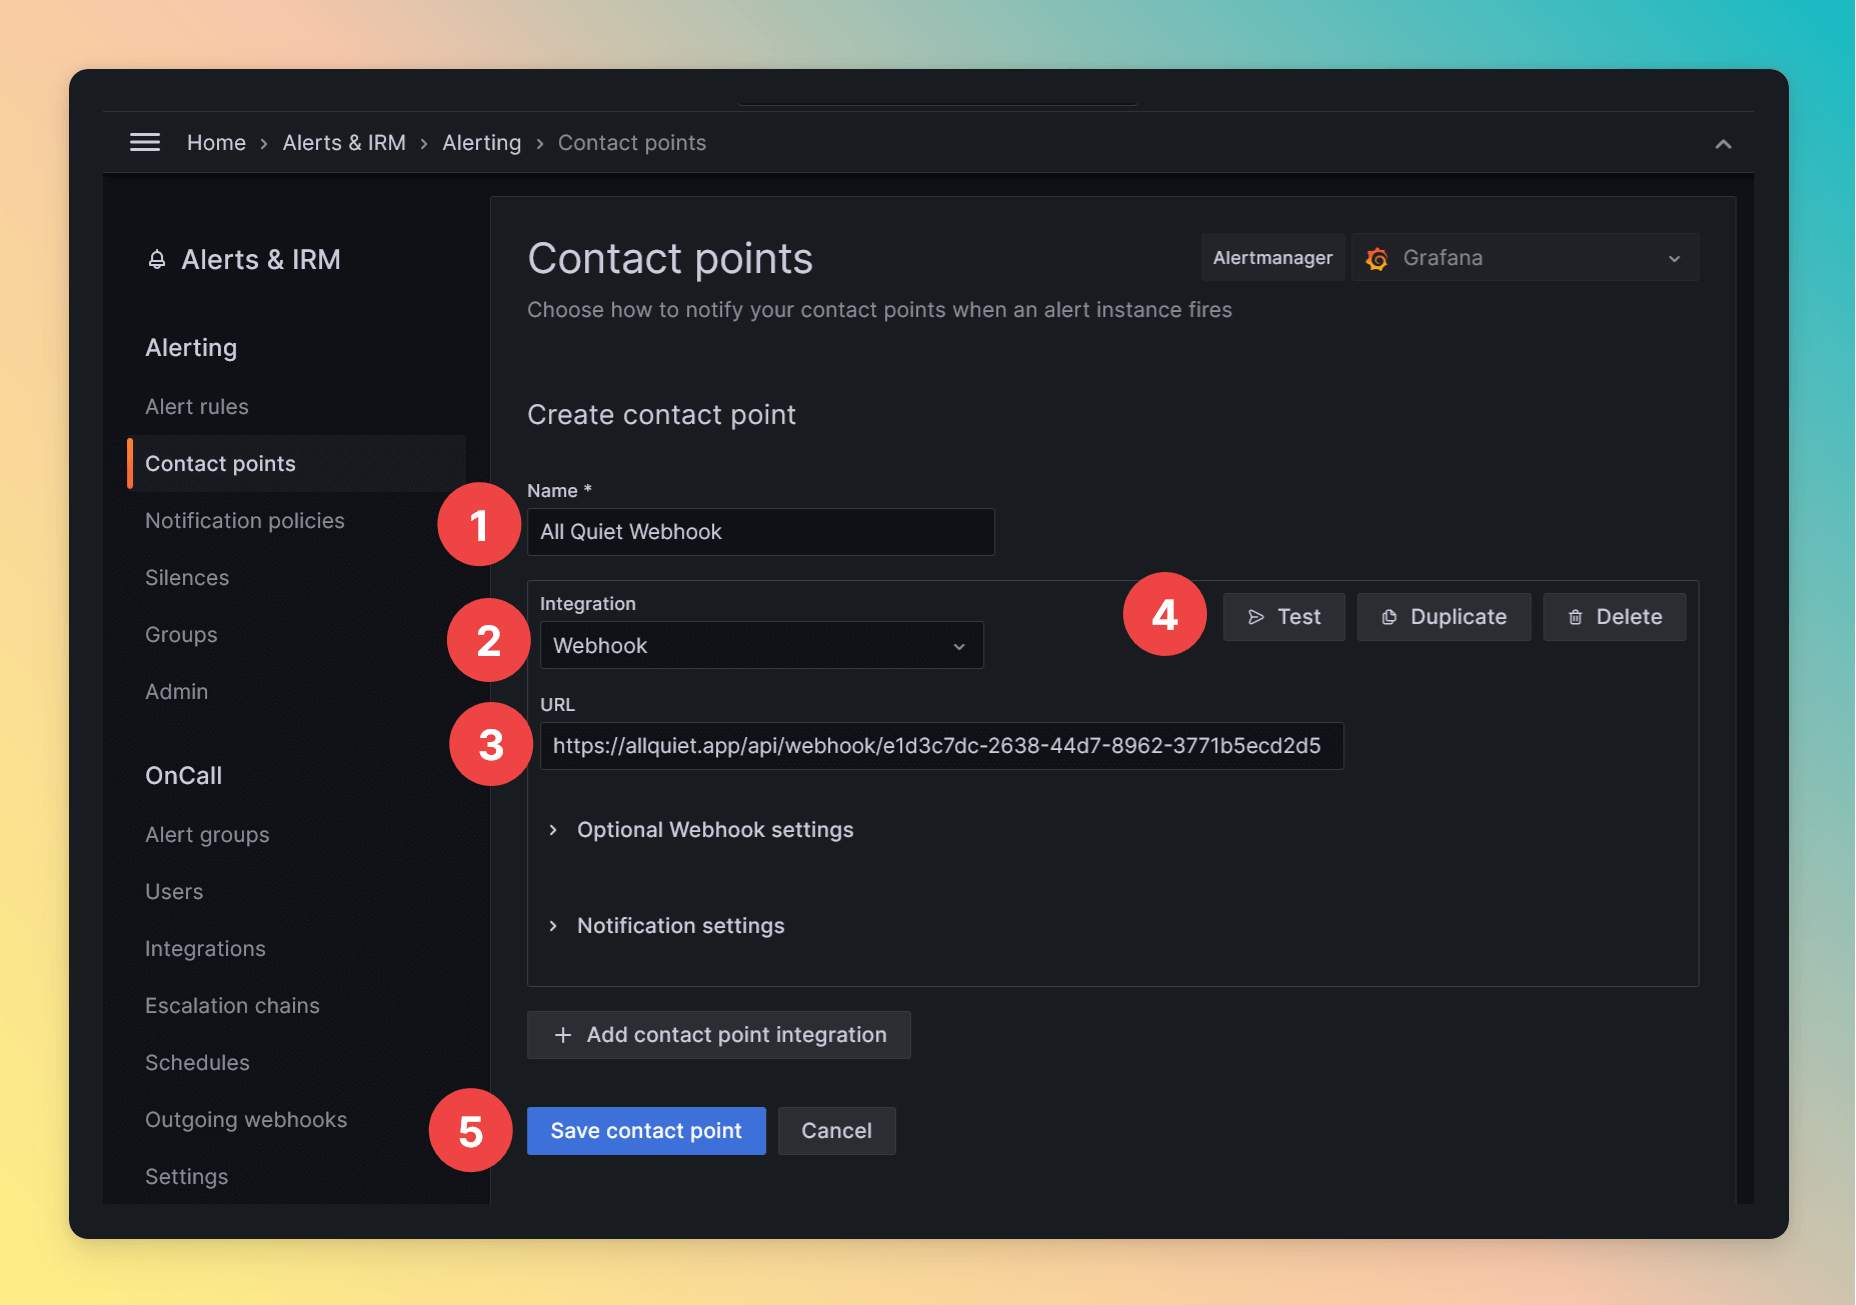Open Settings under OnCall

pos(187,1177)
